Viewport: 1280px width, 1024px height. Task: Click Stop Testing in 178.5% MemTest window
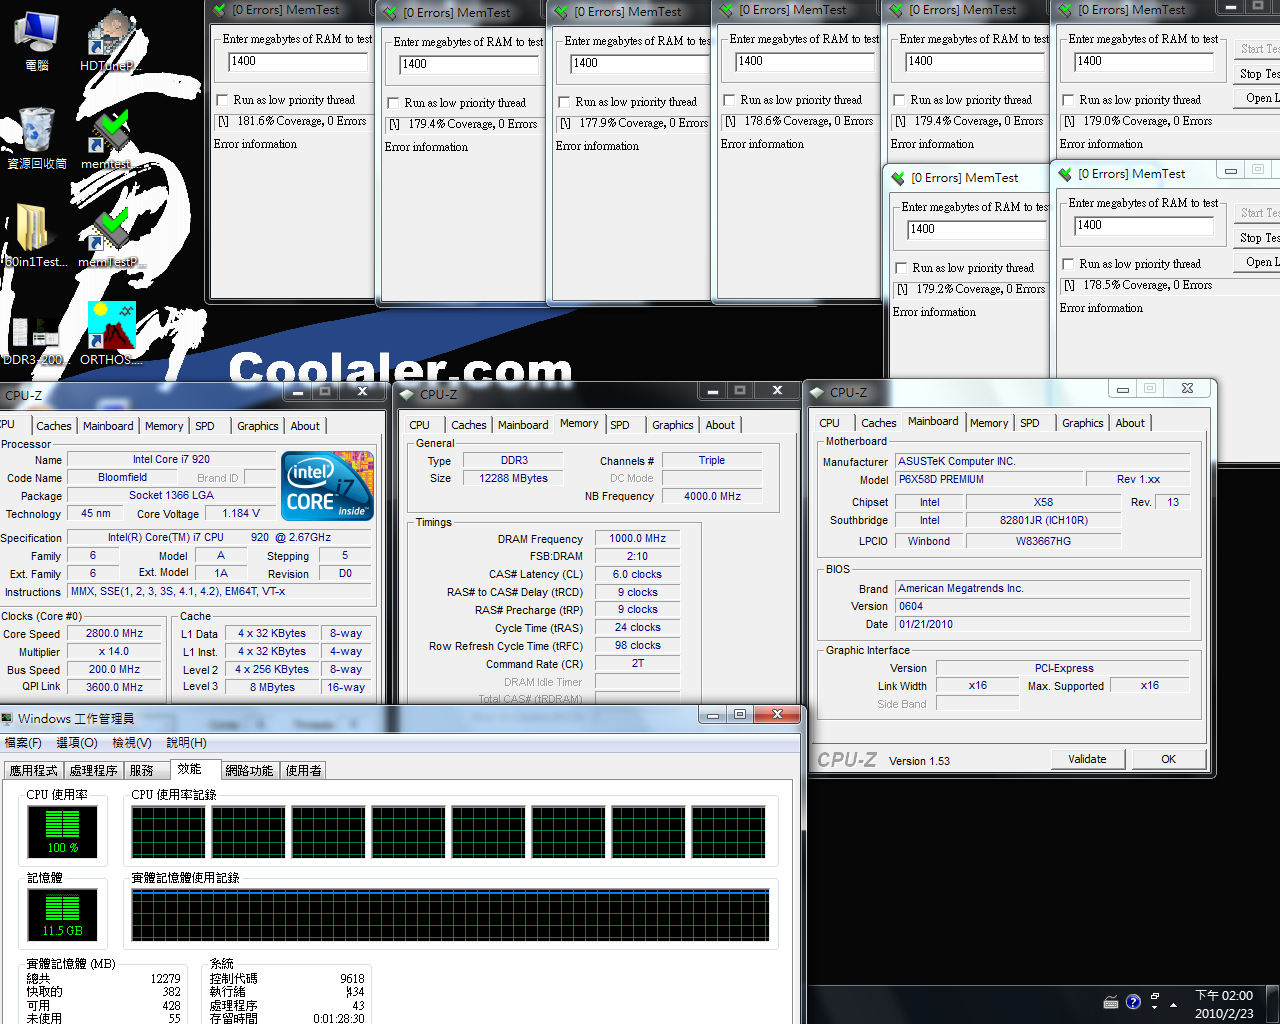(x=1257, y=238)
